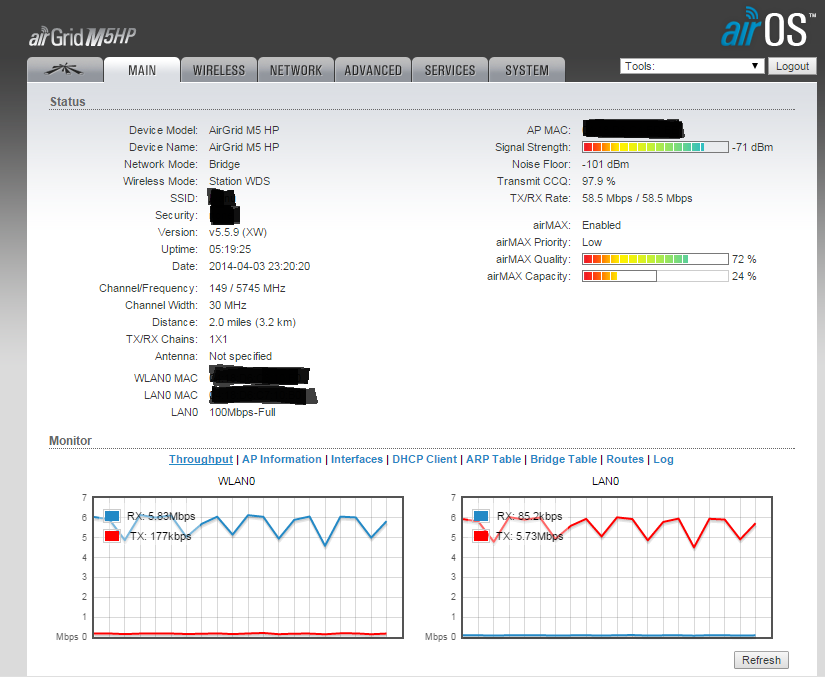825x677 pixels.
Task: Click the Uptime value "05:19:25"
Action: click(x=230, y=249)
